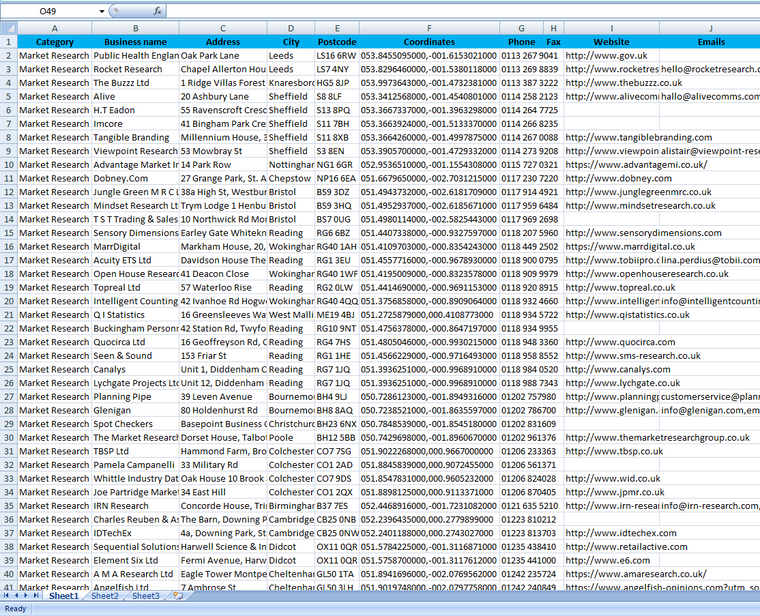760x616 pixels.
Task: Select postcode cell LS16 6RW
Action: coord(337,55)
